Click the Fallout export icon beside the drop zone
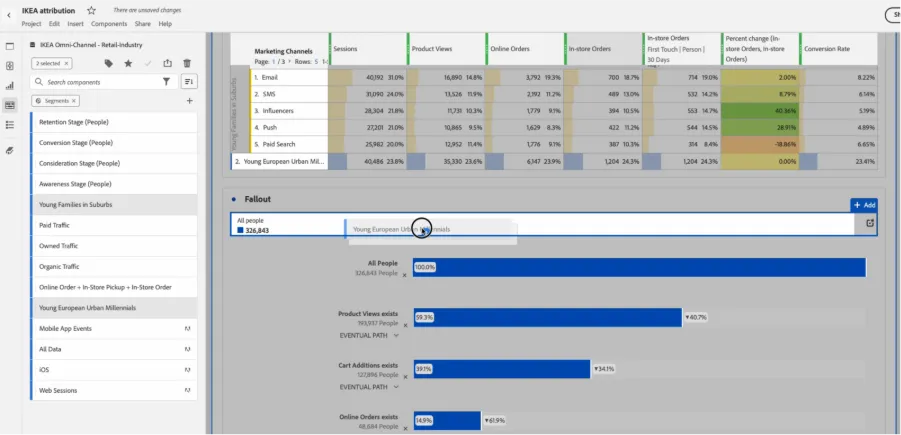The width and height of the screenshot is (901, 435). pos(869,224)
